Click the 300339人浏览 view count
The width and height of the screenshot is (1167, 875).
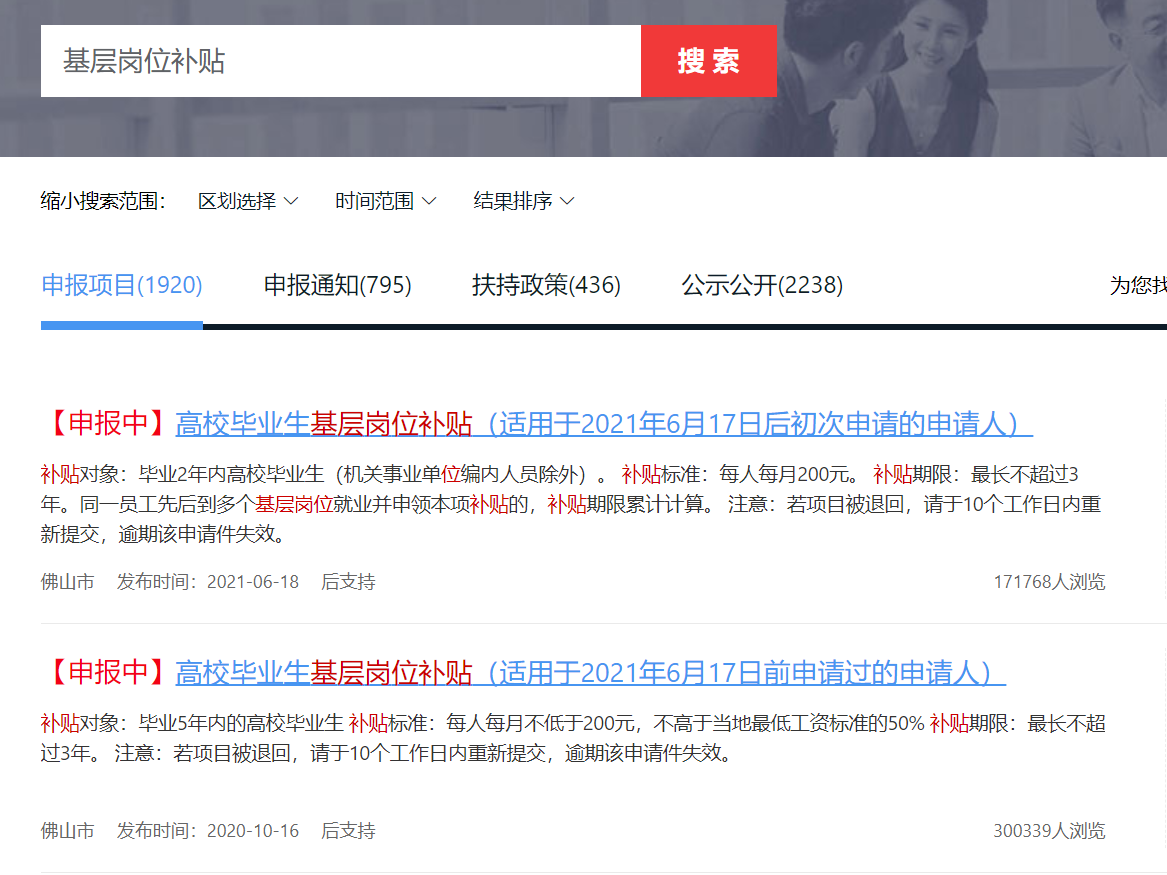(1048, 831)
